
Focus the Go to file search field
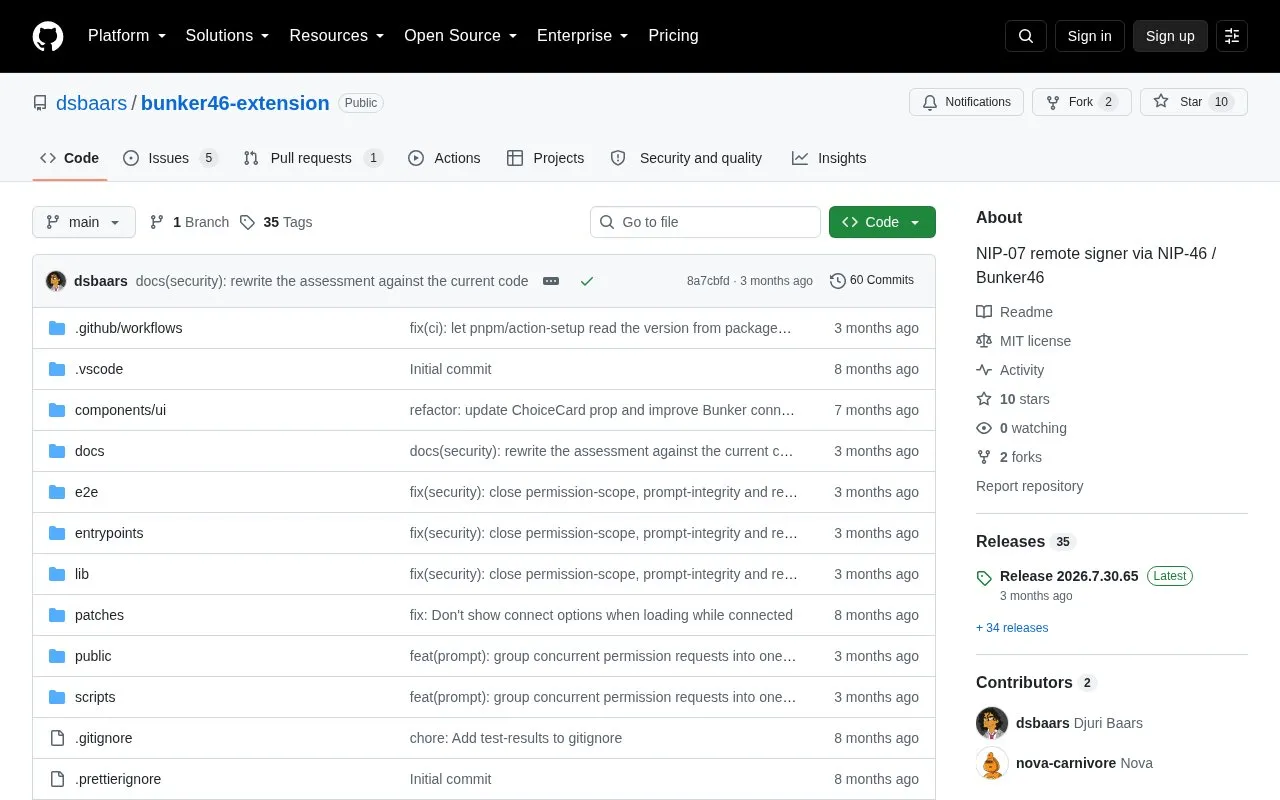(x=705, y=222)
